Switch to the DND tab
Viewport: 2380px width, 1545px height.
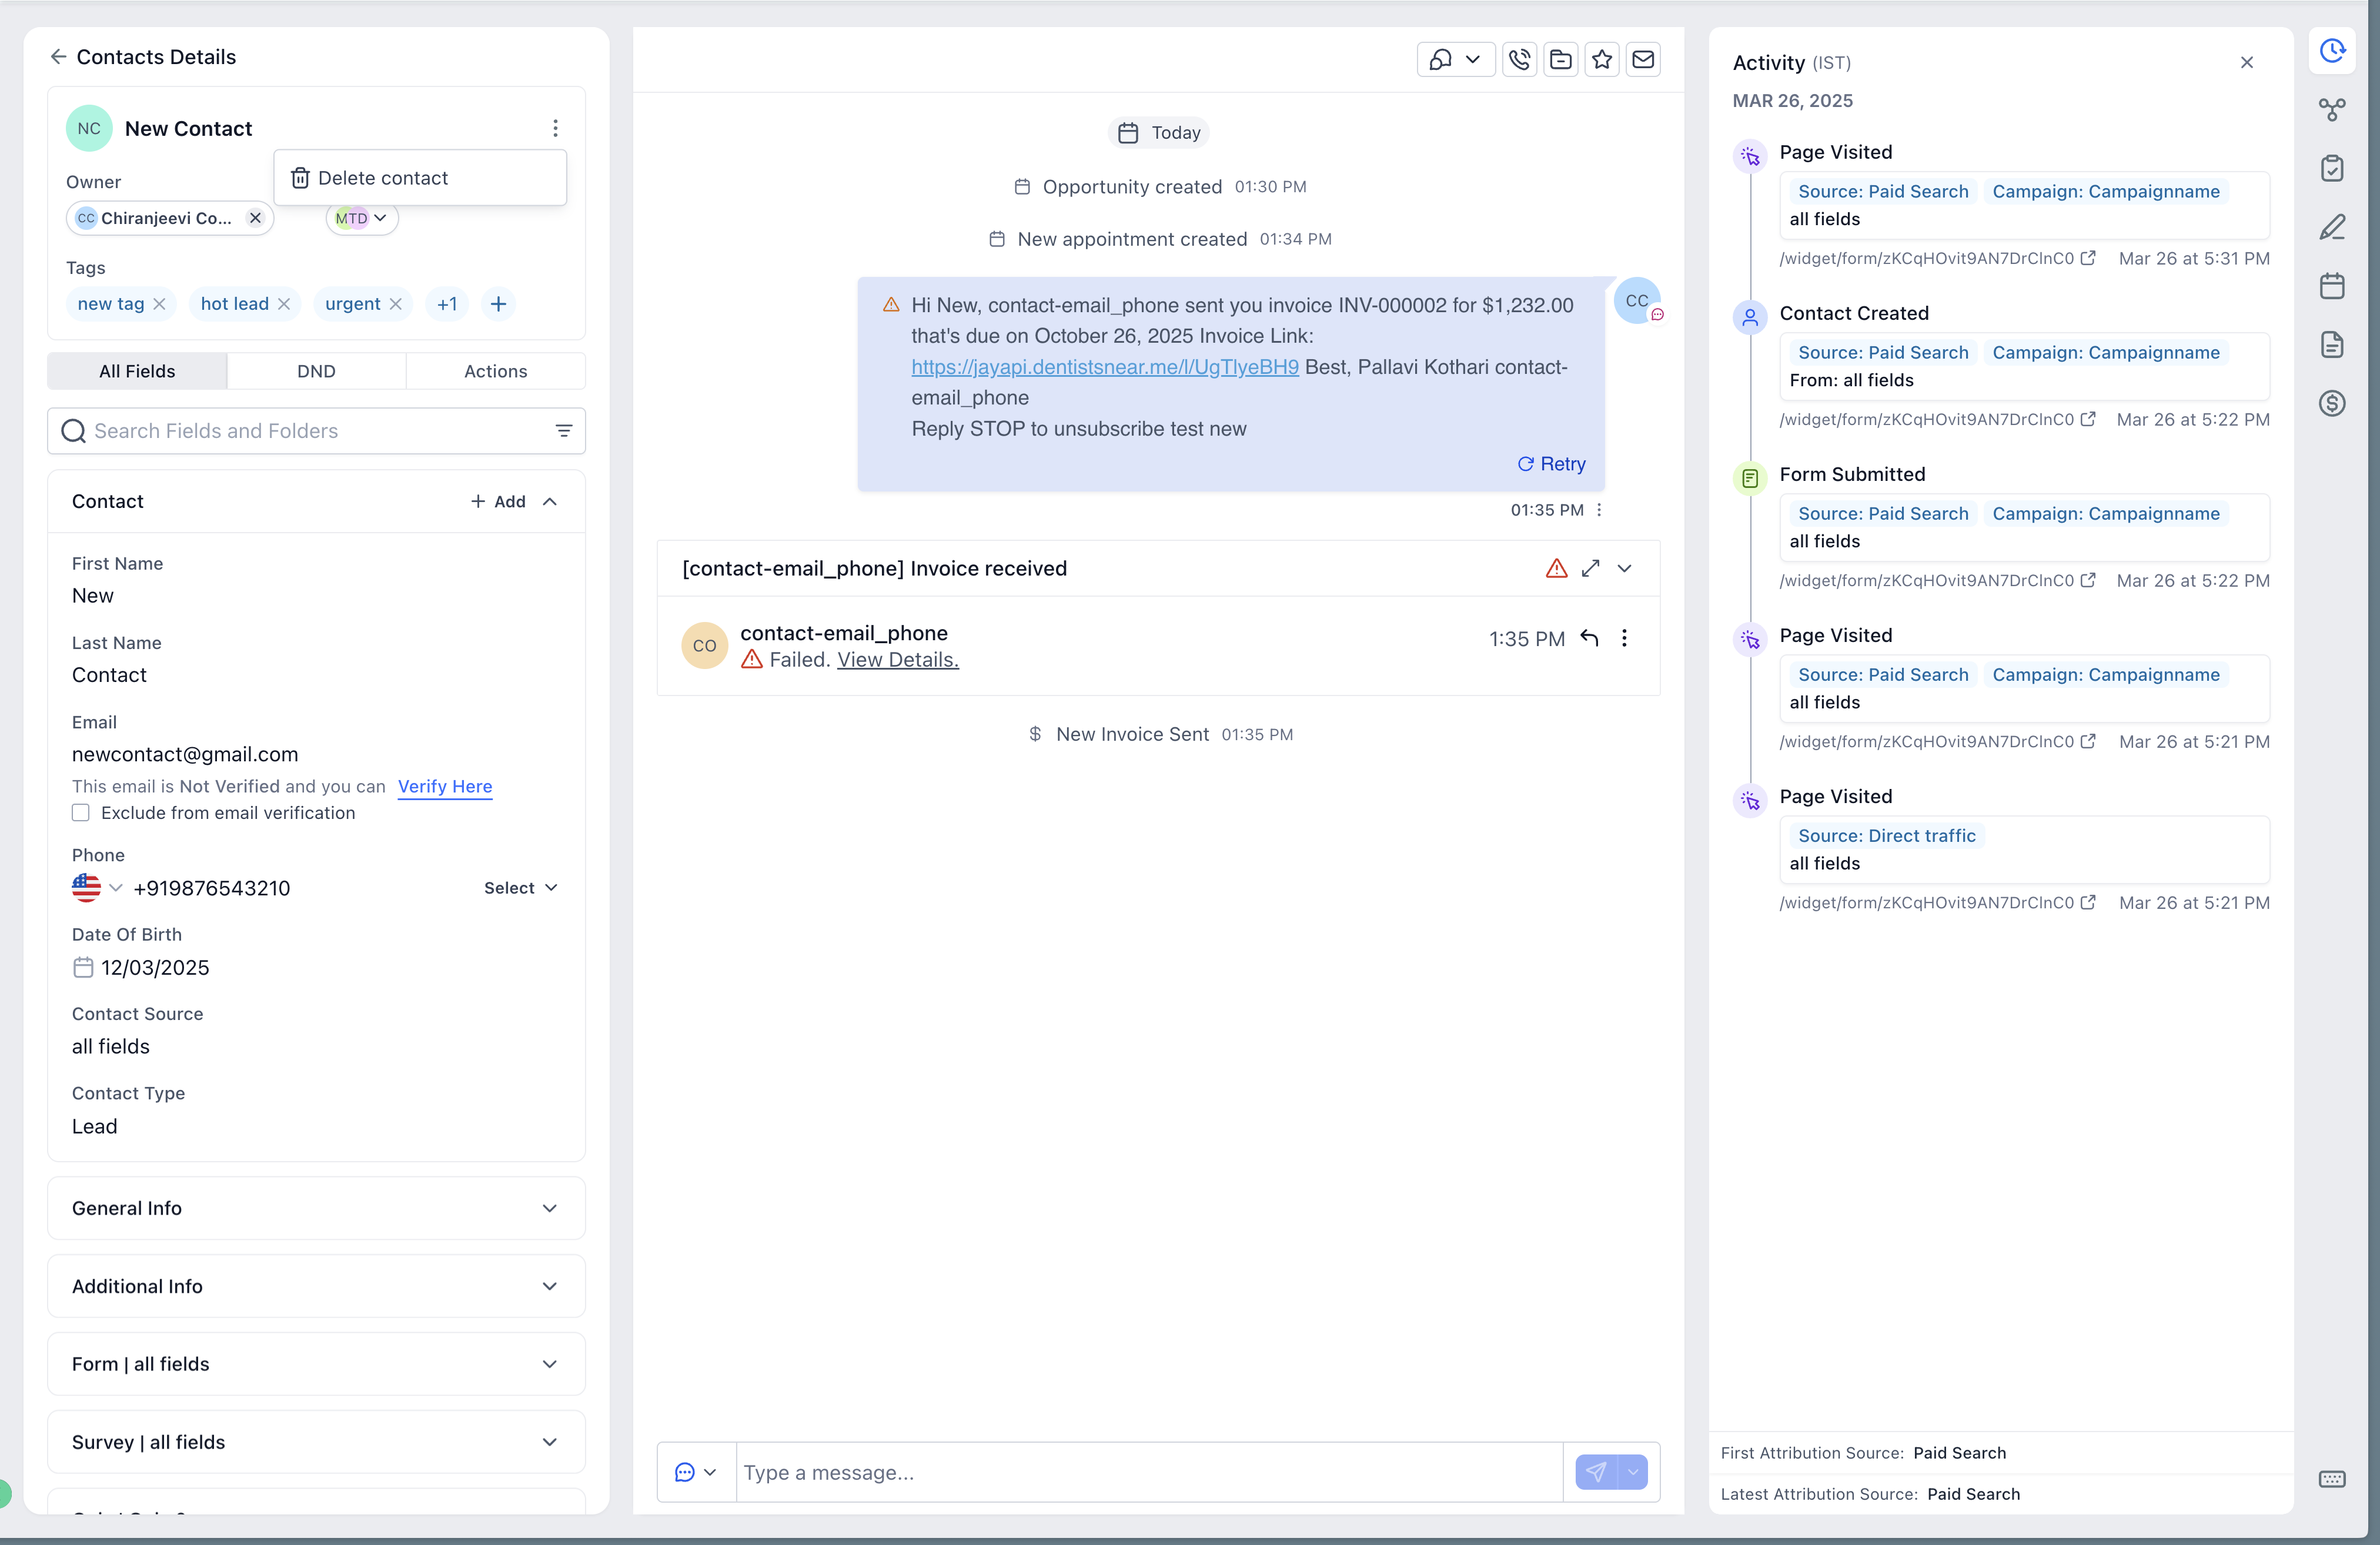click(316, 371)
